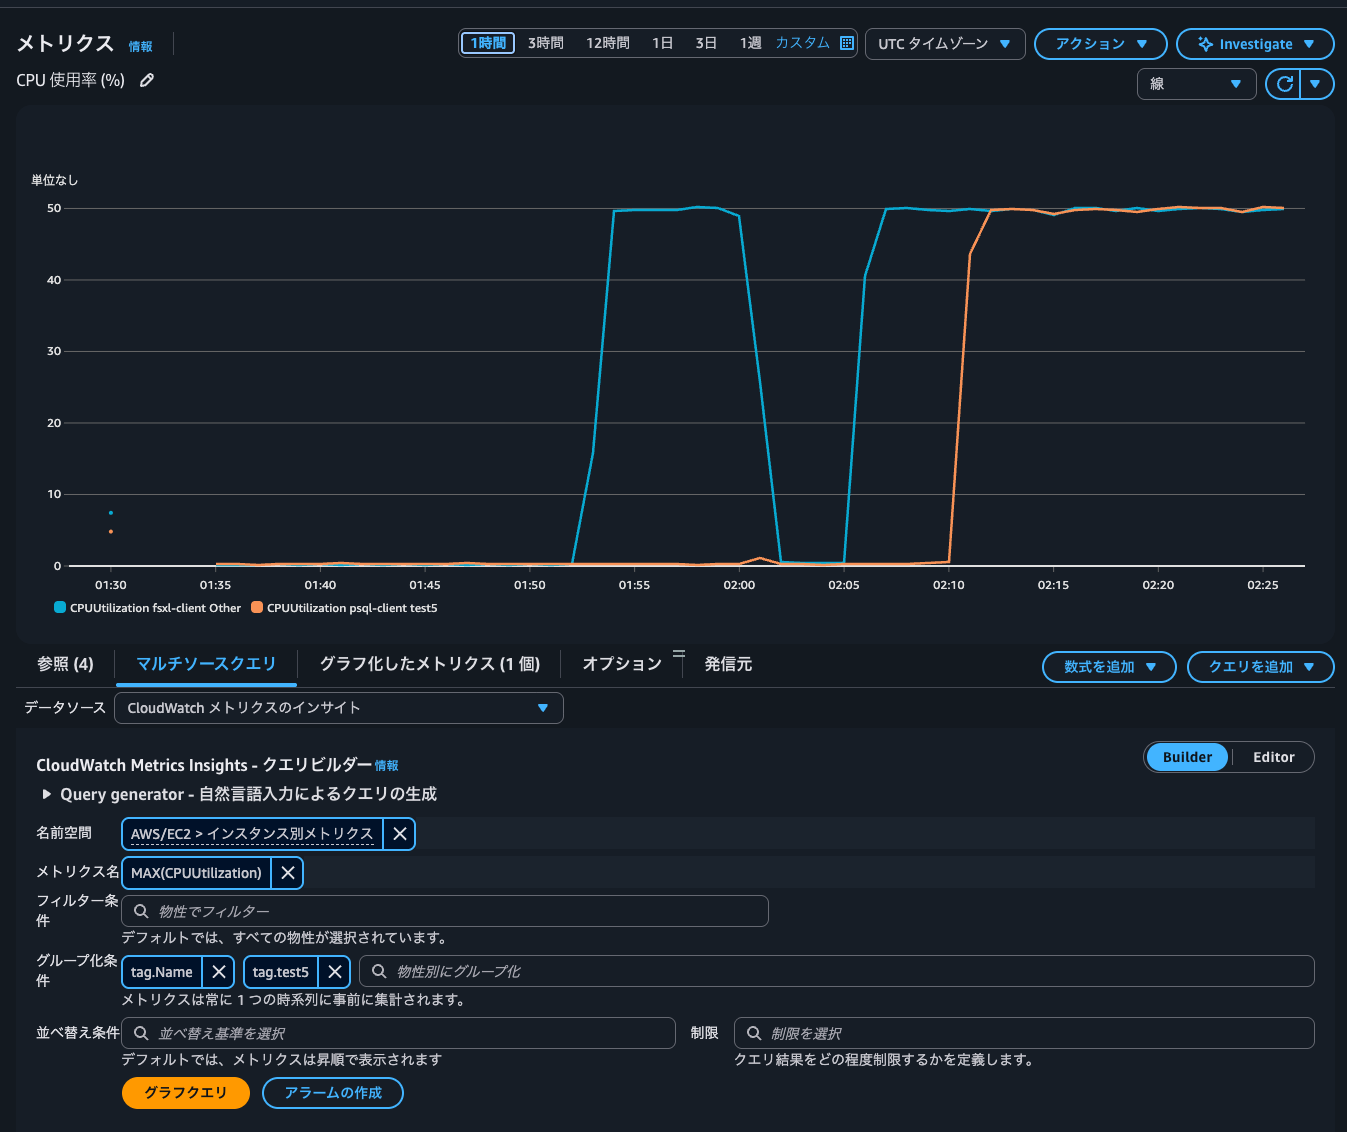Select the 3時間 time range
The height and width of the screenshot is (1132, 1347).
point(546,43)
